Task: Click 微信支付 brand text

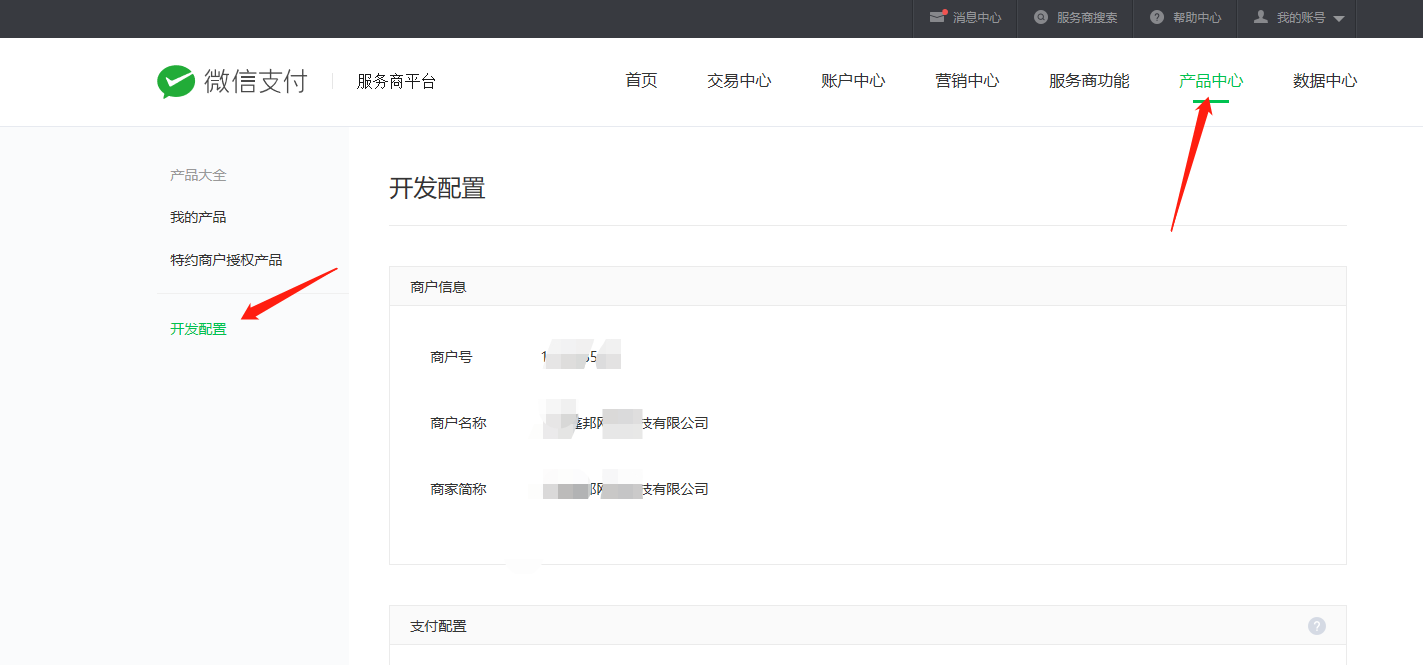Action: [x=256, y=82]
